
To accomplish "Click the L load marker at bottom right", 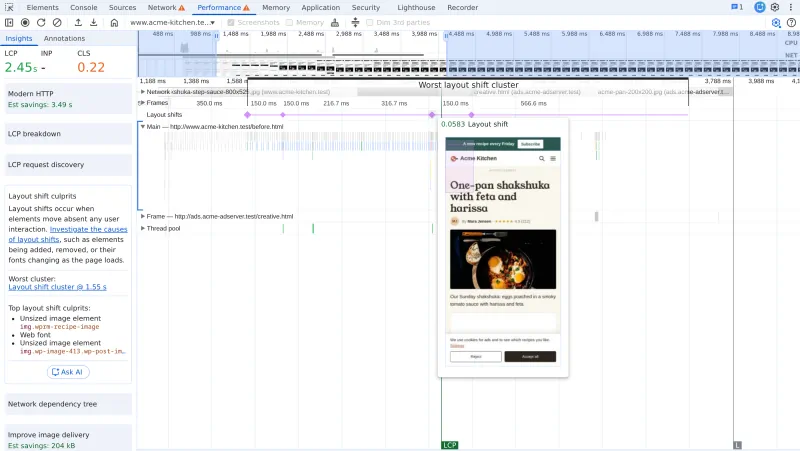I will coord(737,445).
